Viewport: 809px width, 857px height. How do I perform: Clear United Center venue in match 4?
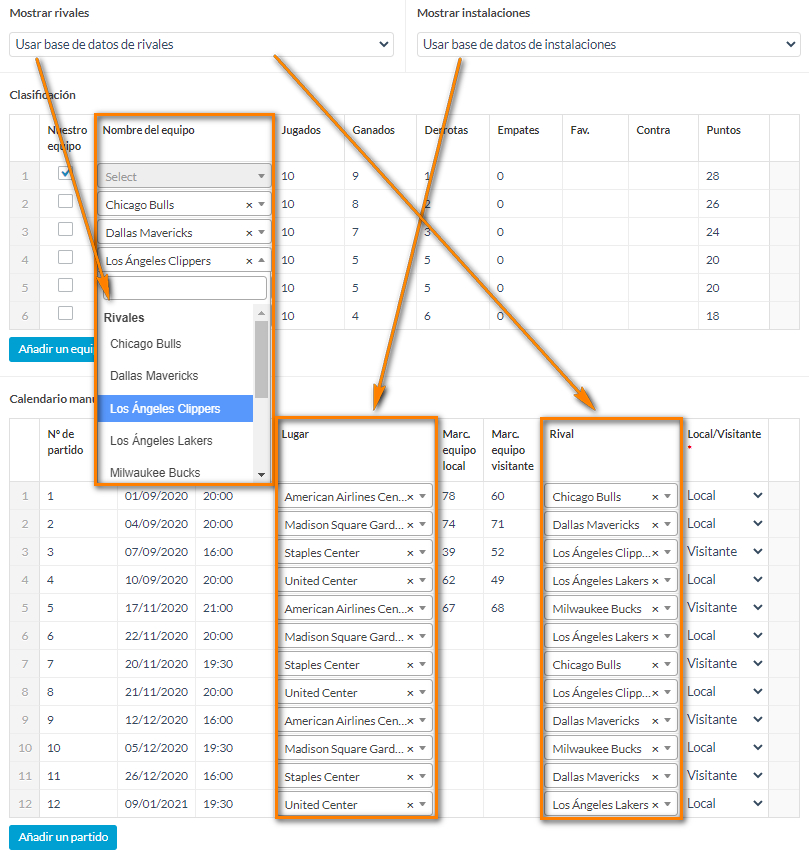(x=411, y=581)
